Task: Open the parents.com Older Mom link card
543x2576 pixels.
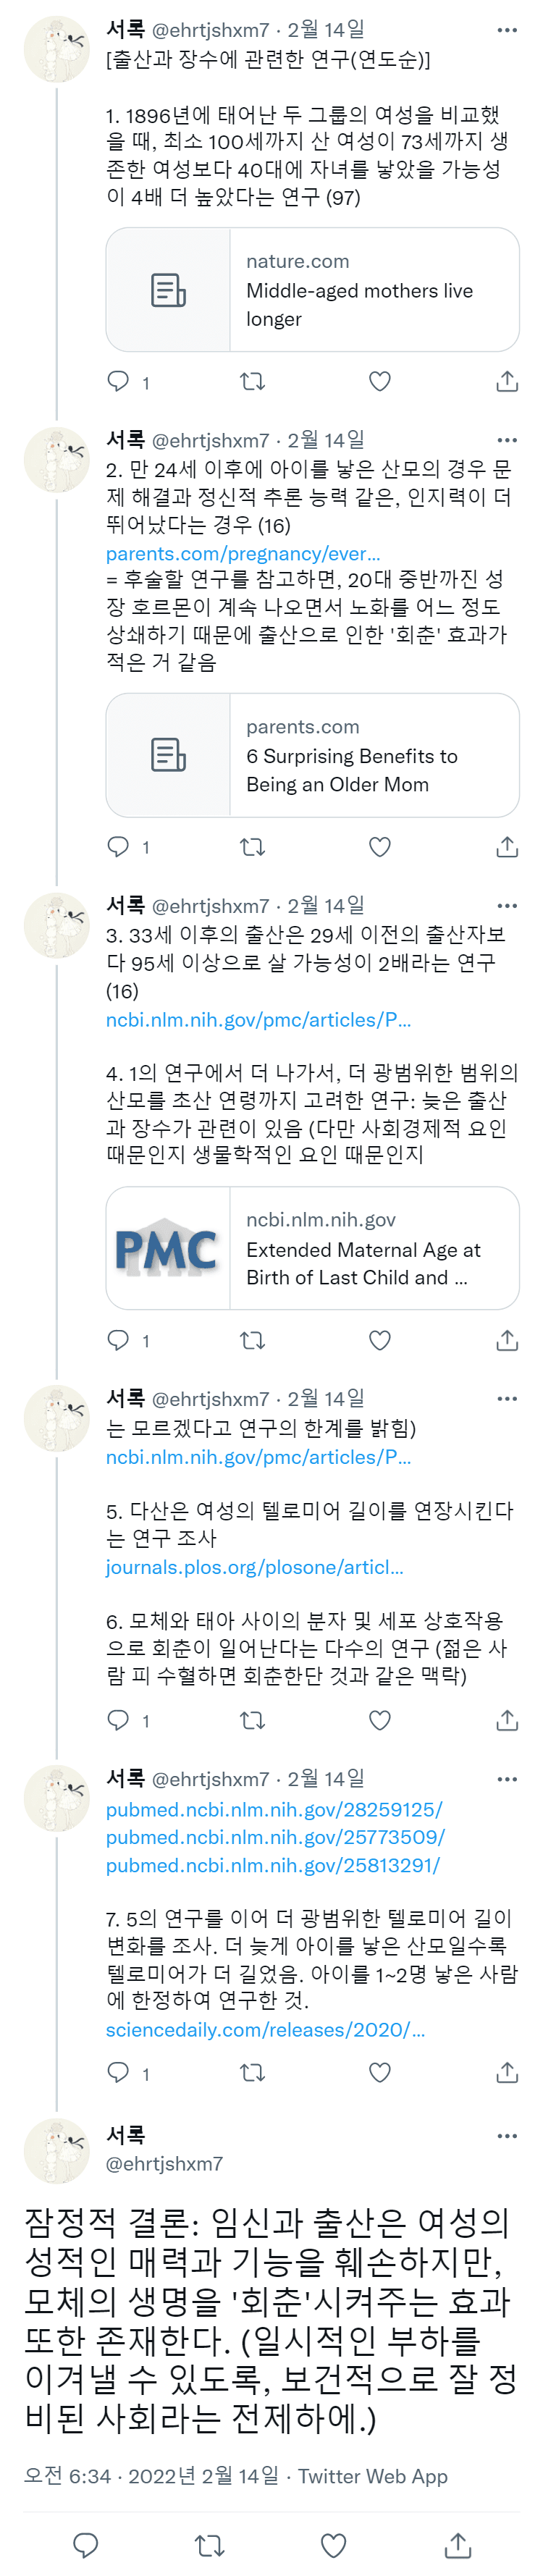Action: (312, 755)
